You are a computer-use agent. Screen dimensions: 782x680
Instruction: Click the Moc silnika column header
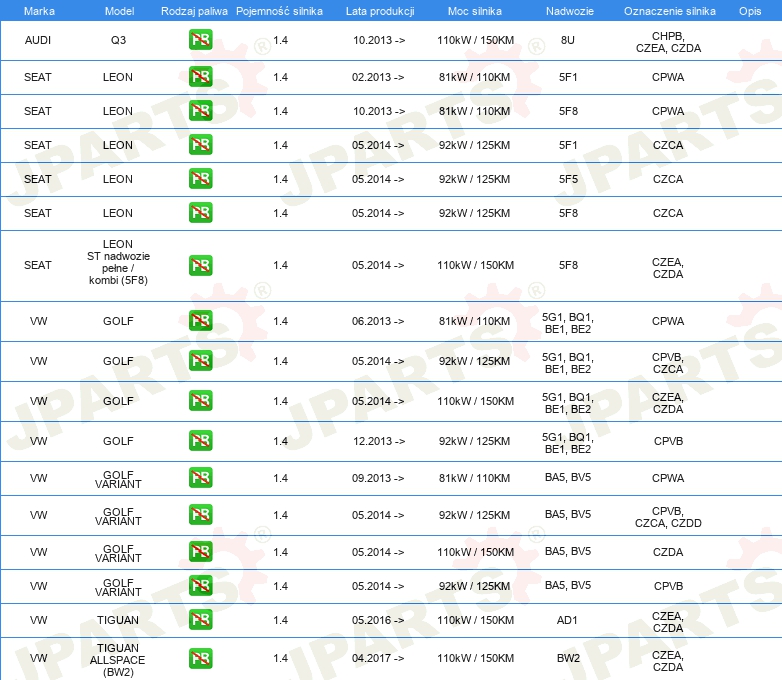(x=474, y=11)
